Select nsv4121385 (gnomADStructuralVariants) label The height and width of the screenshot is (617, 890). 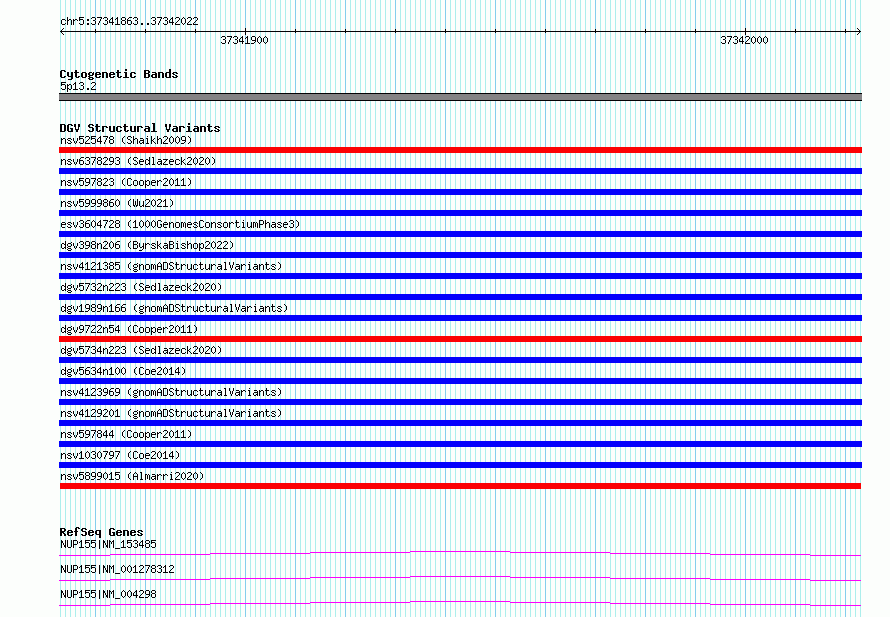pyautogui.click(x=171, y=266)
